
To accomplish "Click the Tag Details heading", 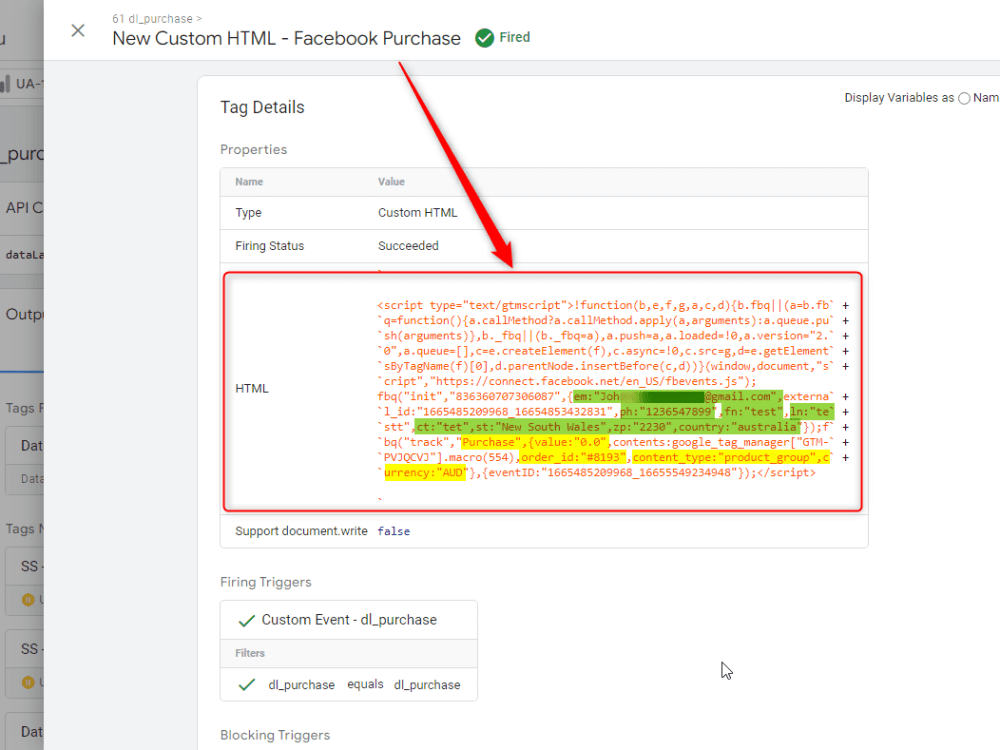I will tap(262, 107).
